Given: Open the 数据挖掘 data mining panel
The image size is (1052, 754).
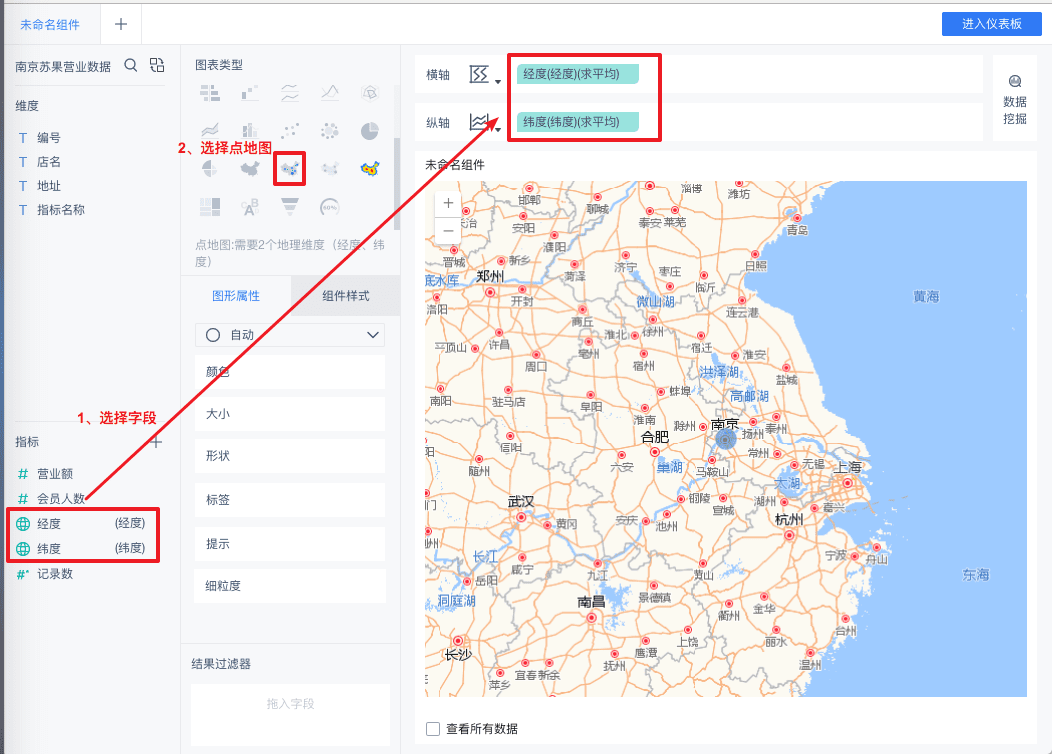Looking at the screenshot, I should [x=1014, y=99].
